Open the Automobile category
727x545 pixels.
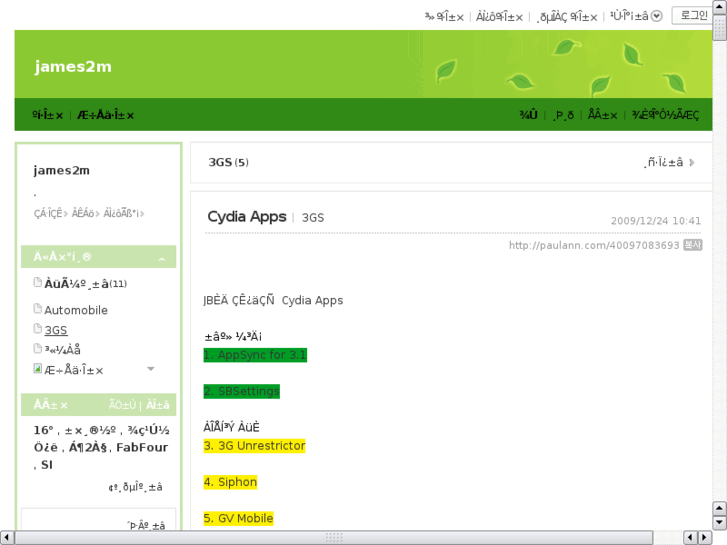tap(76, 310)
